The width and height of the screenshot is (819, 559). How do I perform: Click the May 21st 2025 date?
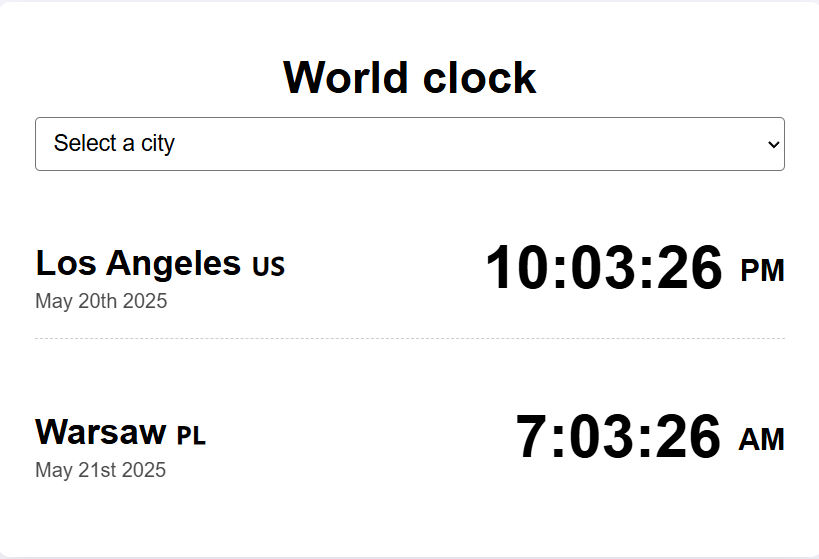[100, 470]
